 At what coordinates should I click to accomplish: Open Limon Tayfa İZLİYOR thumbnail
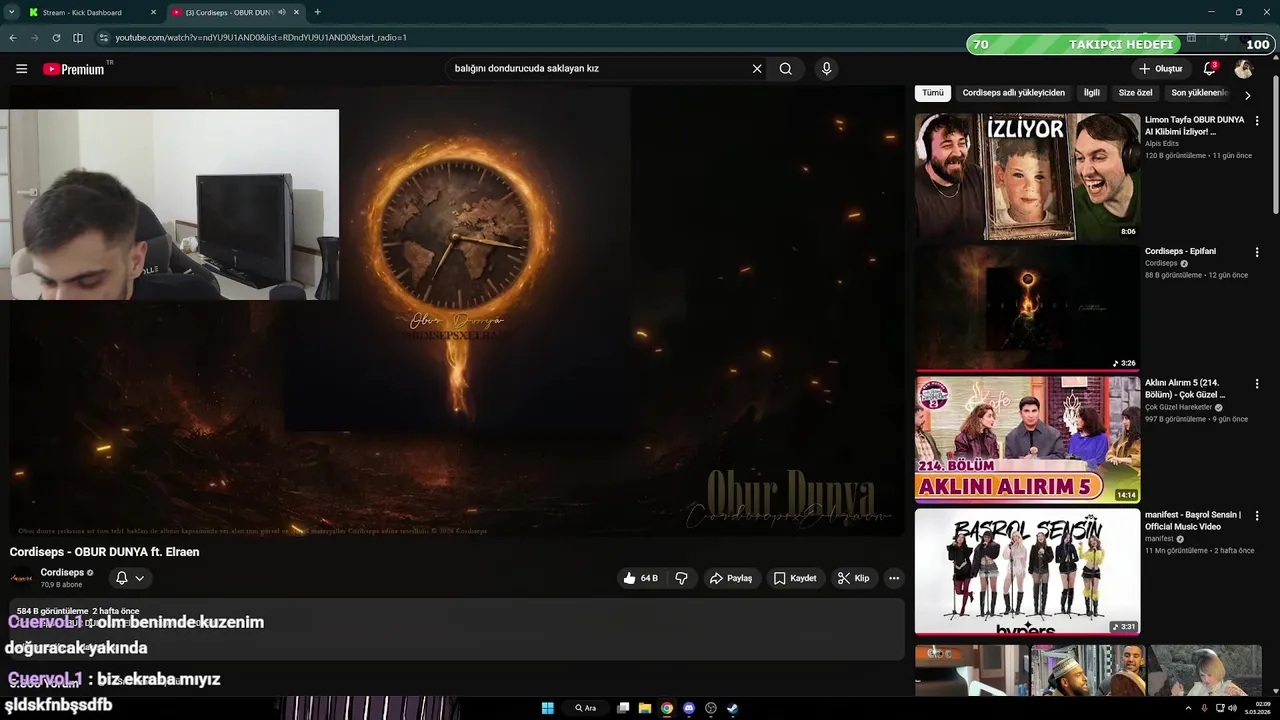[1027, 176]
